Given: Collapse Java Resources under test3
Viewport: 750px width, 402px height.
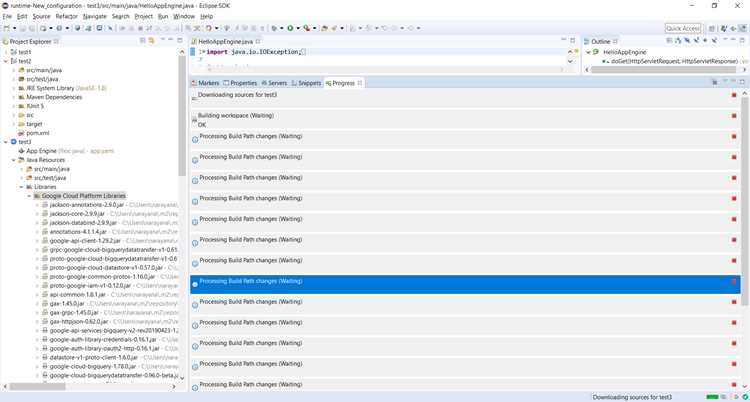Looking at the screenshot, I should (13, 160).
